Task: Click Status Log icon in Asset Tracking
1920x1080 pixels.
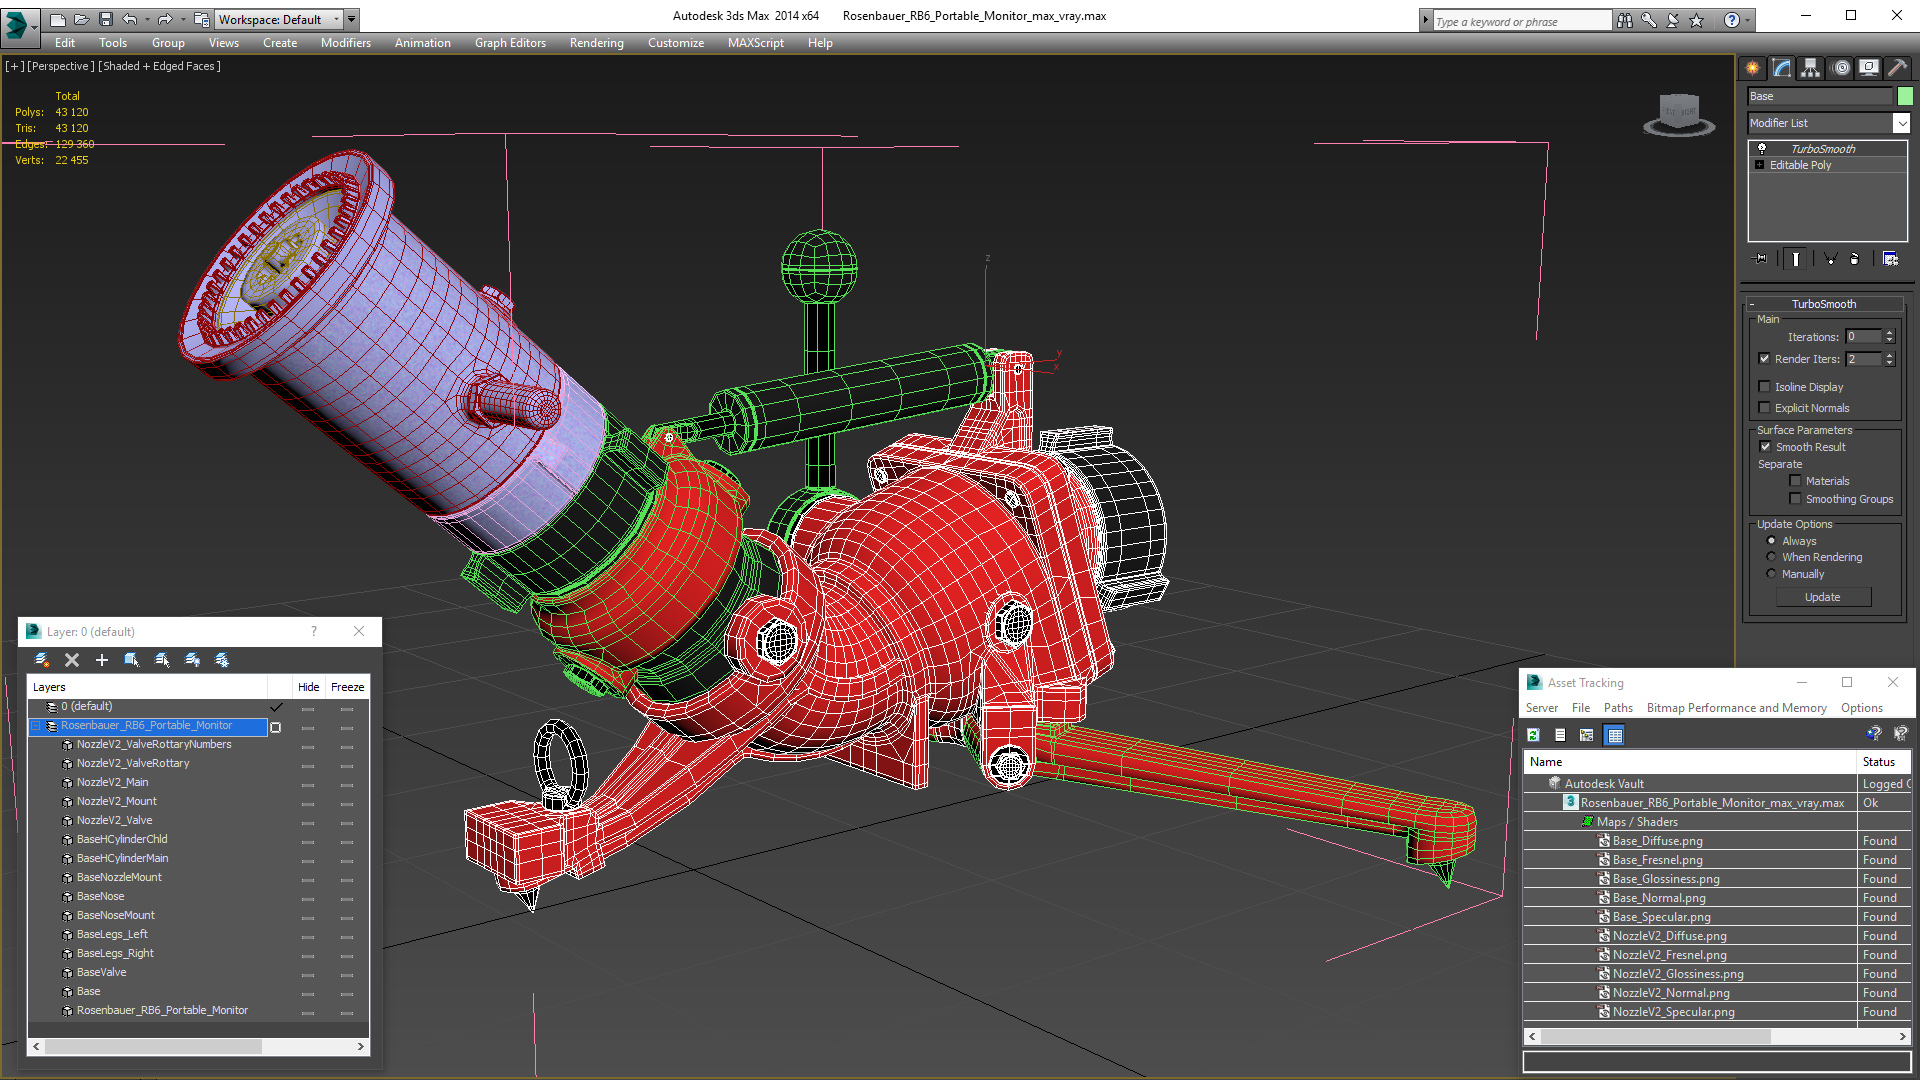Action: 1560,735
